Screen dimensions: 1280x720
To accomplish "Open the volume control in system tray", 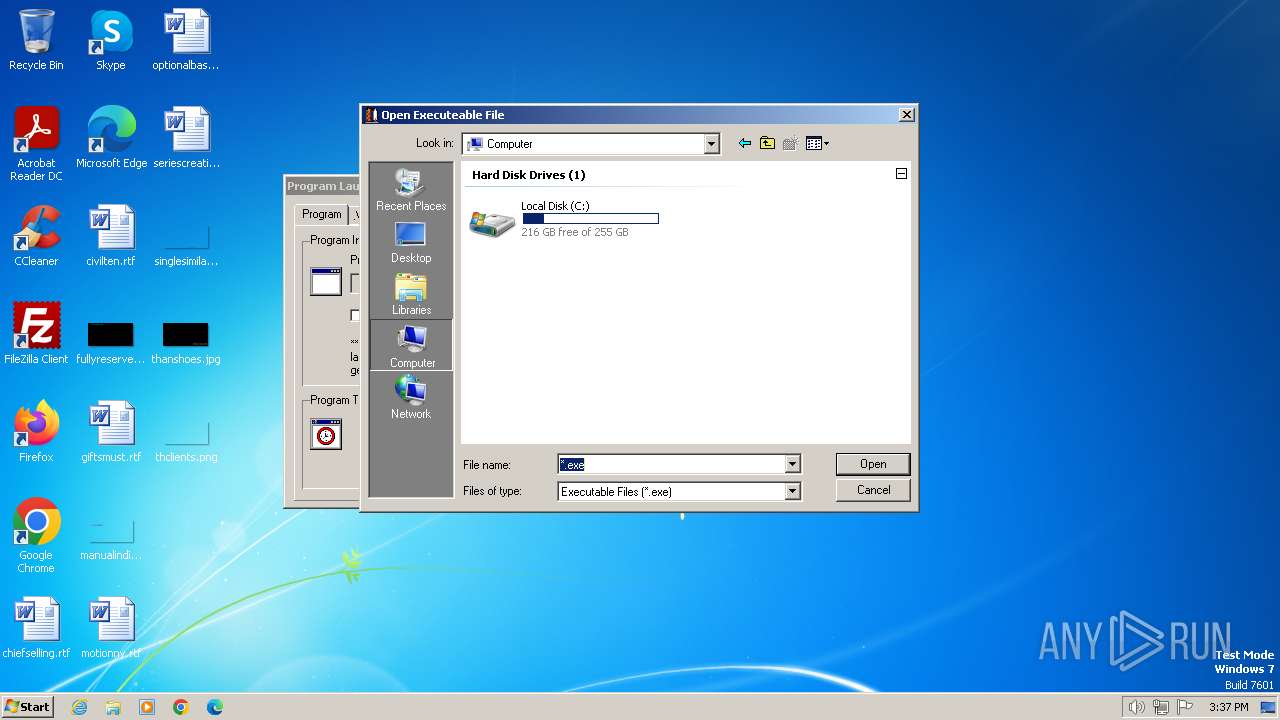I will click(x=1136, y=707).
